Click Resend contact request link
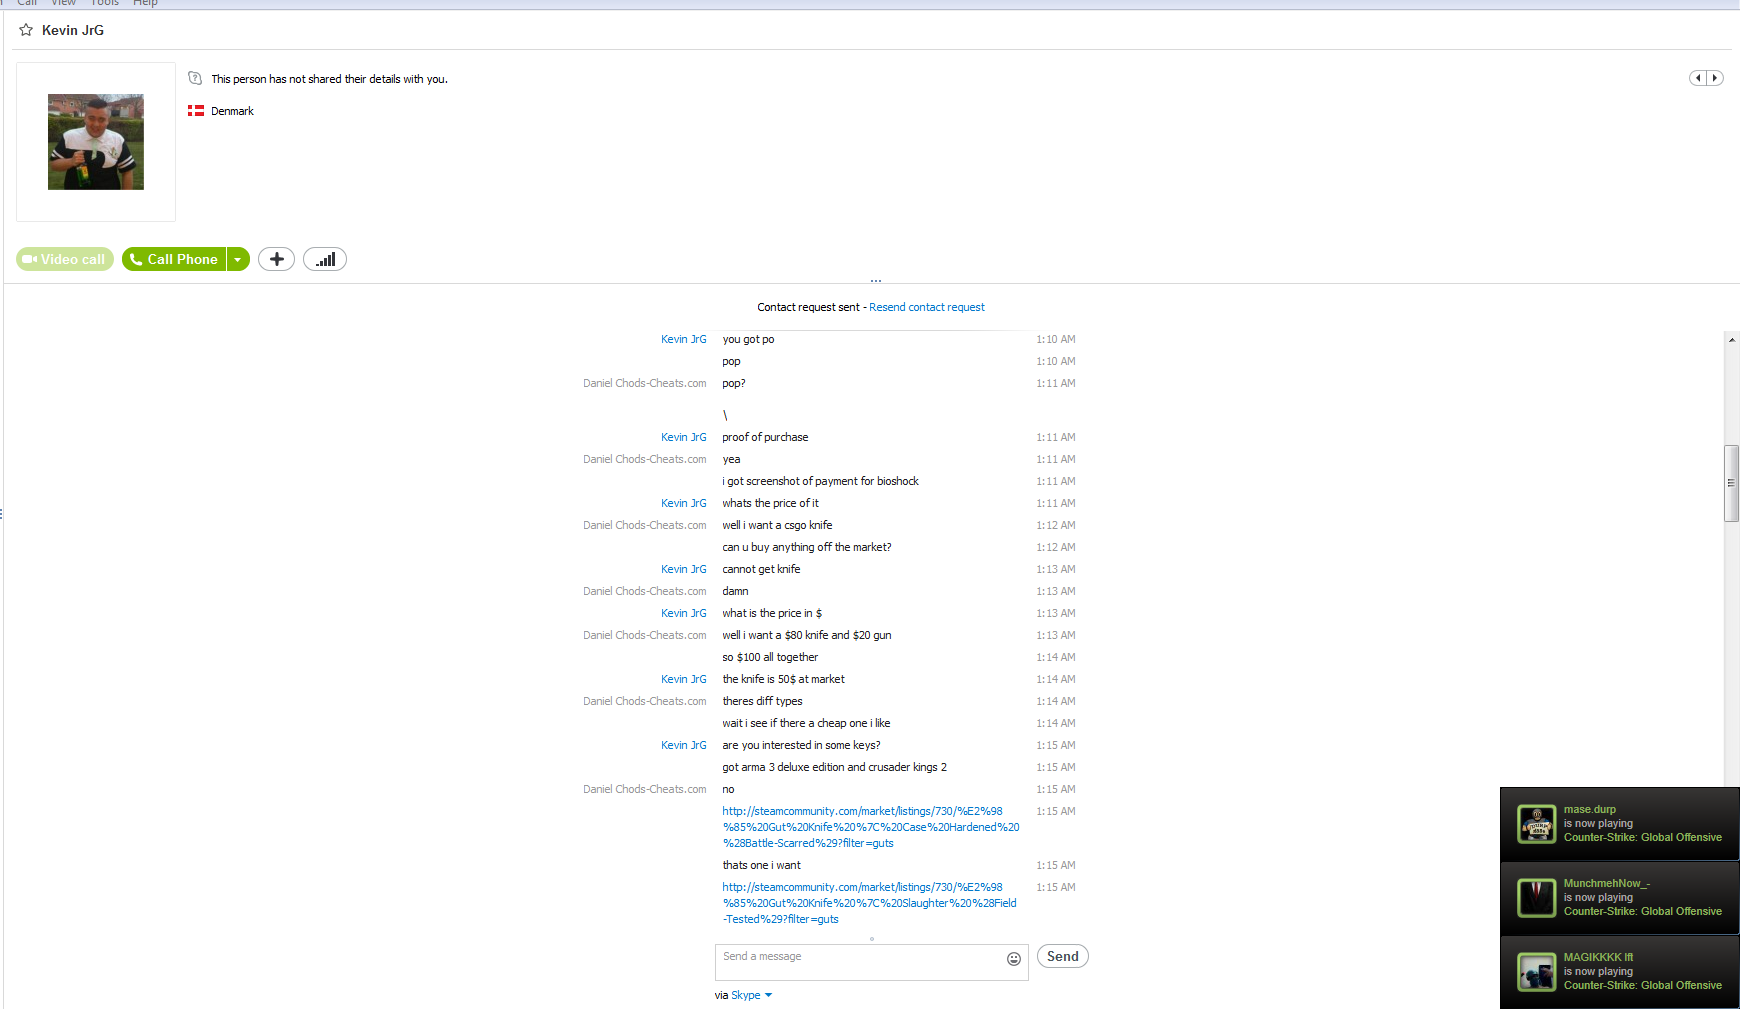 pyautogui.click(x=927, y=307)
